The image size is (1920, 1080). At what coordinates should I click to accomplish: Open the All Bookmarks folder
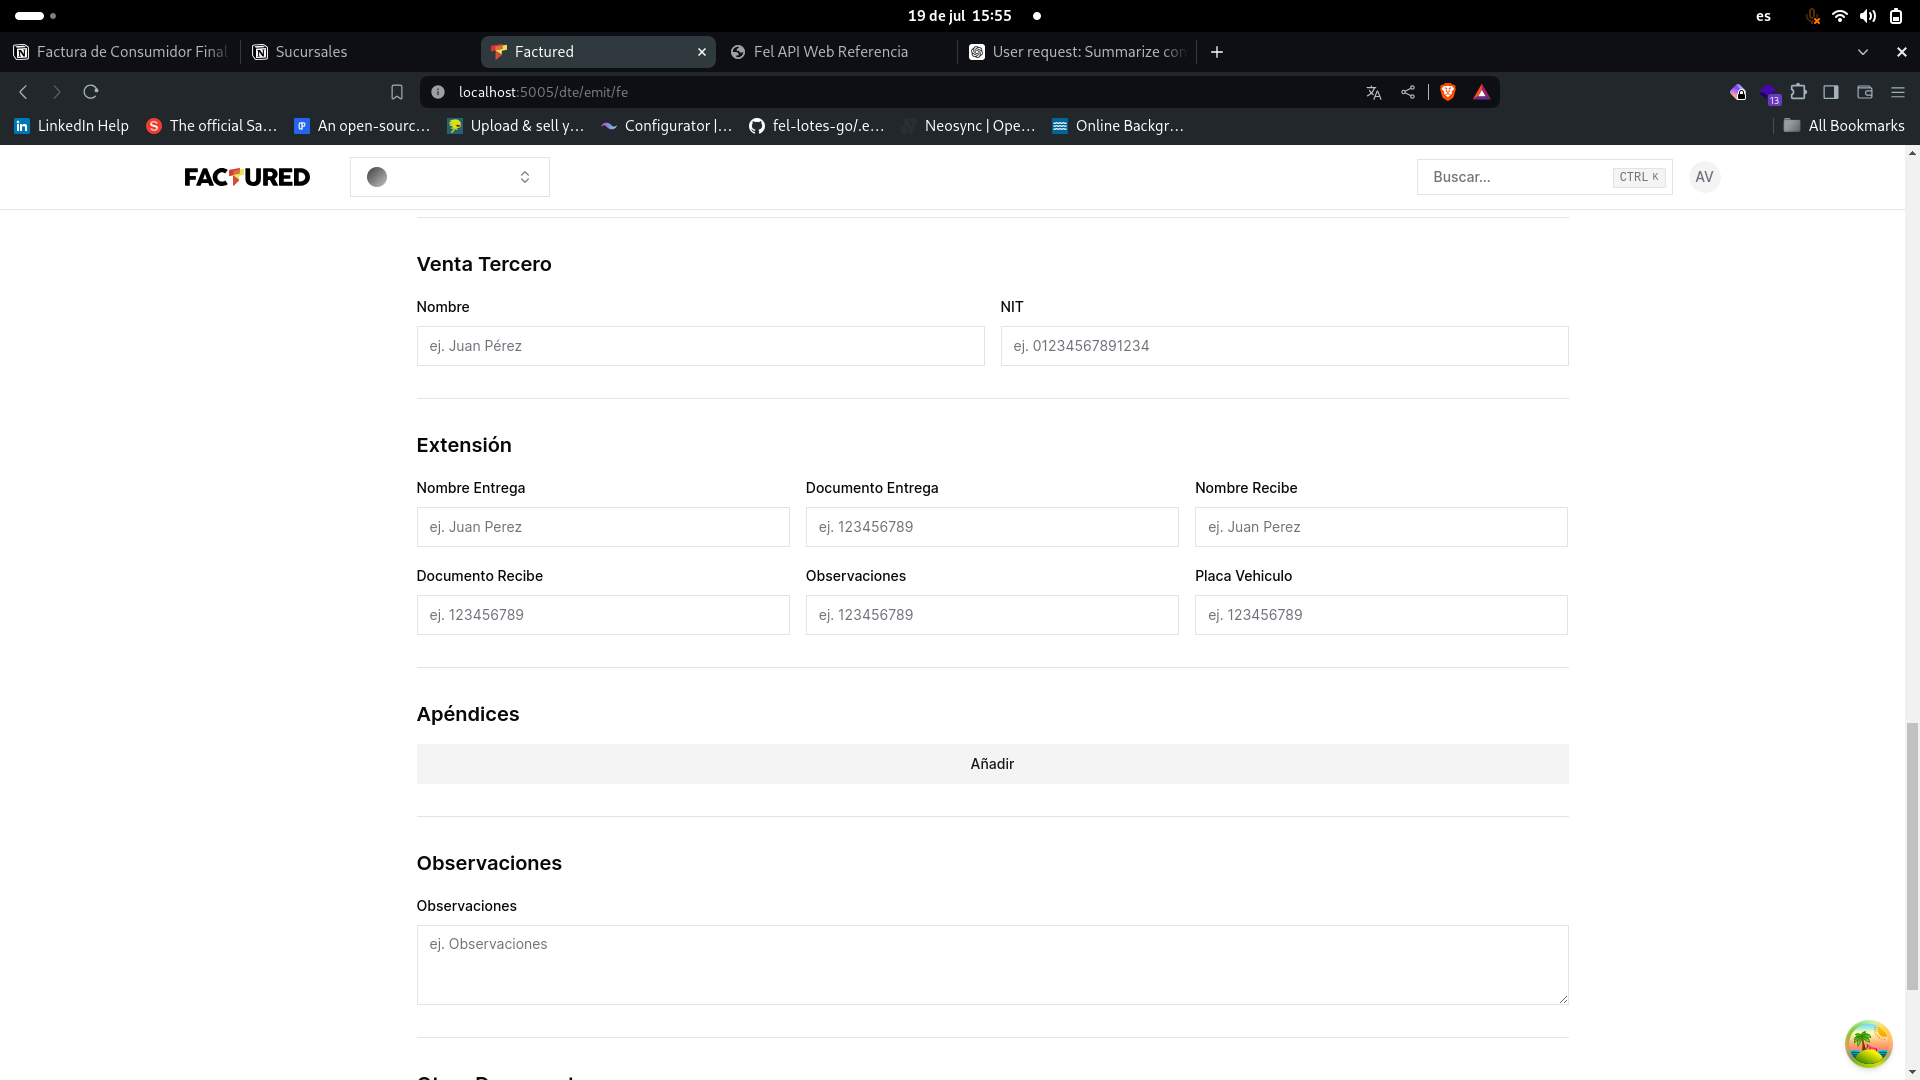click(1844, 126)
